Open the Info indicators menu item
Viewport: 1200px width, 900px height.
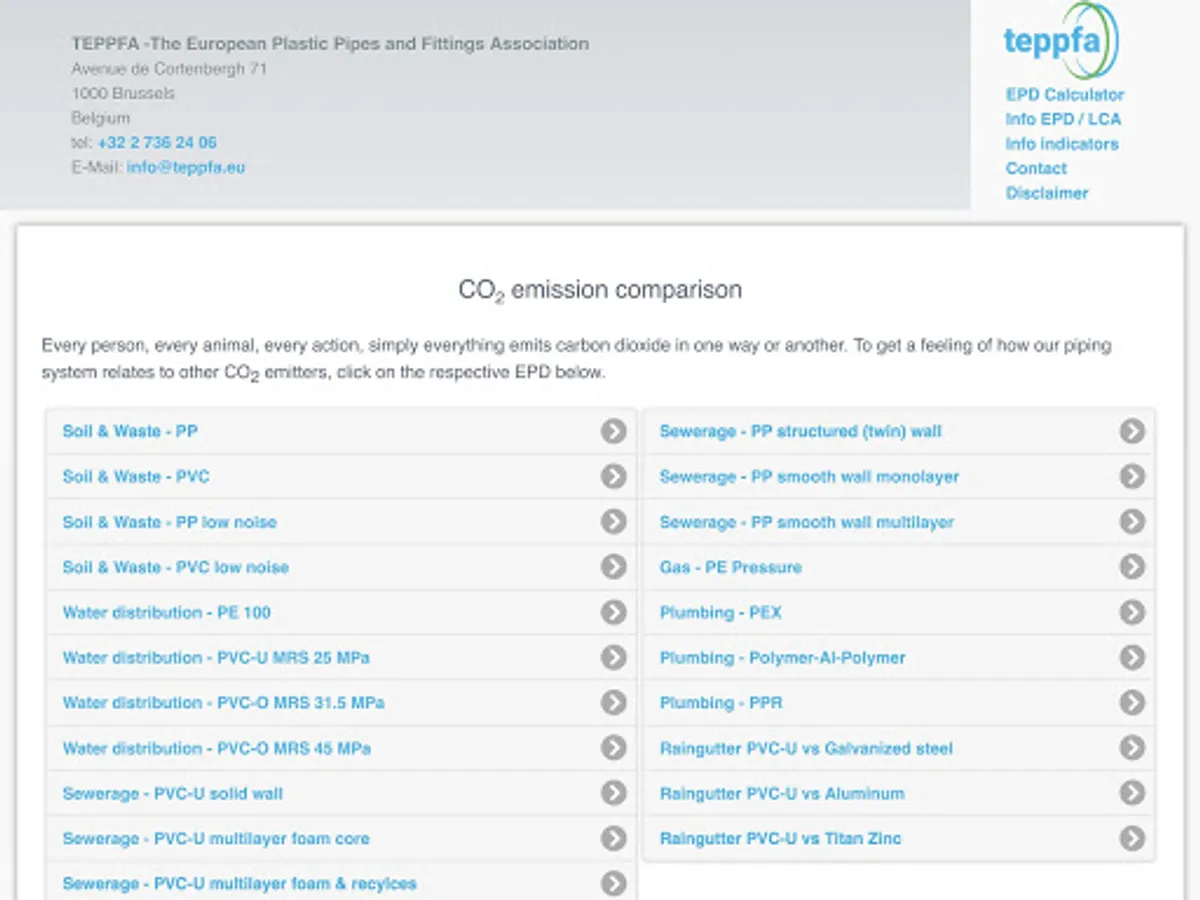(1061, 144)
